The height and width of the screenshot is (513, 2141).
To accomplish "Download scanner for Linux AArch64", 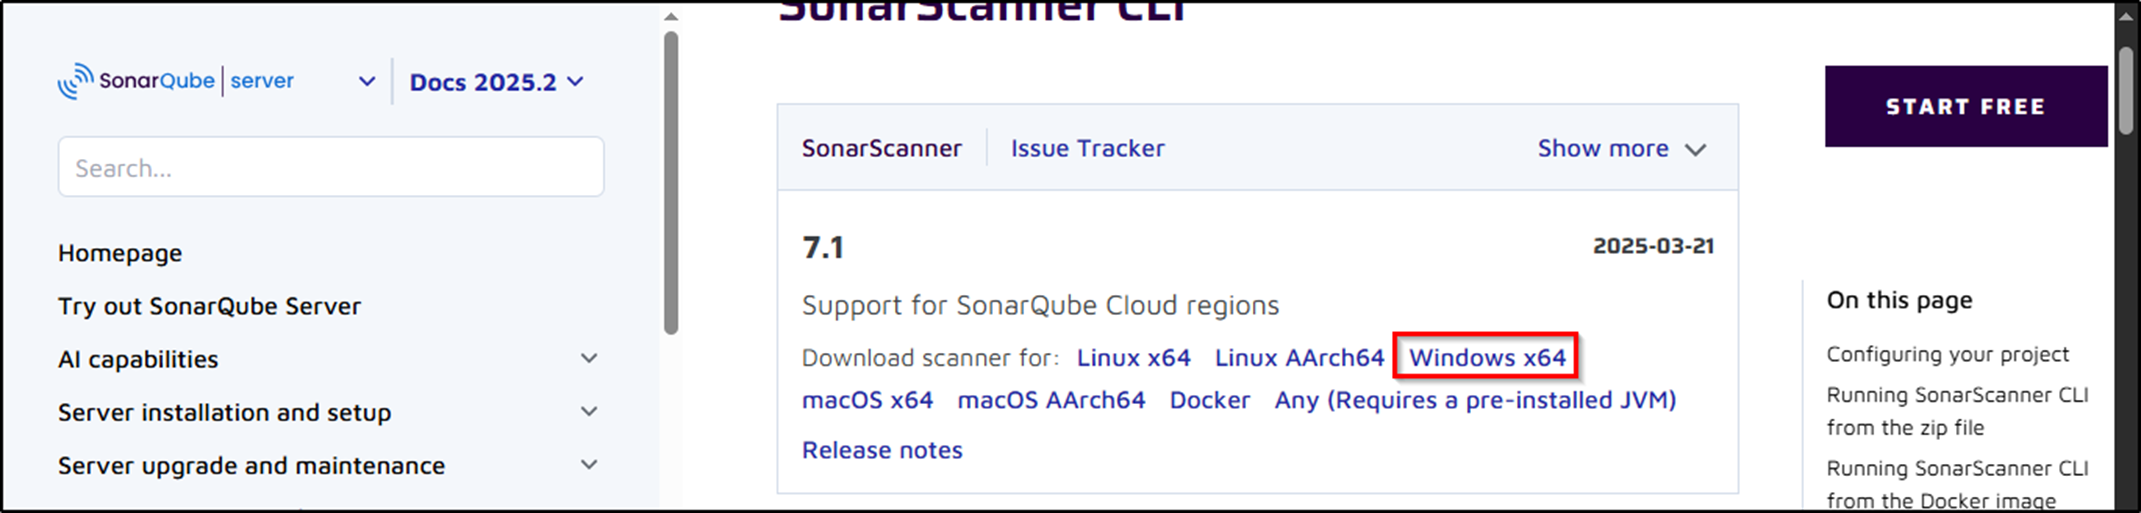I will pos(1299,358).
